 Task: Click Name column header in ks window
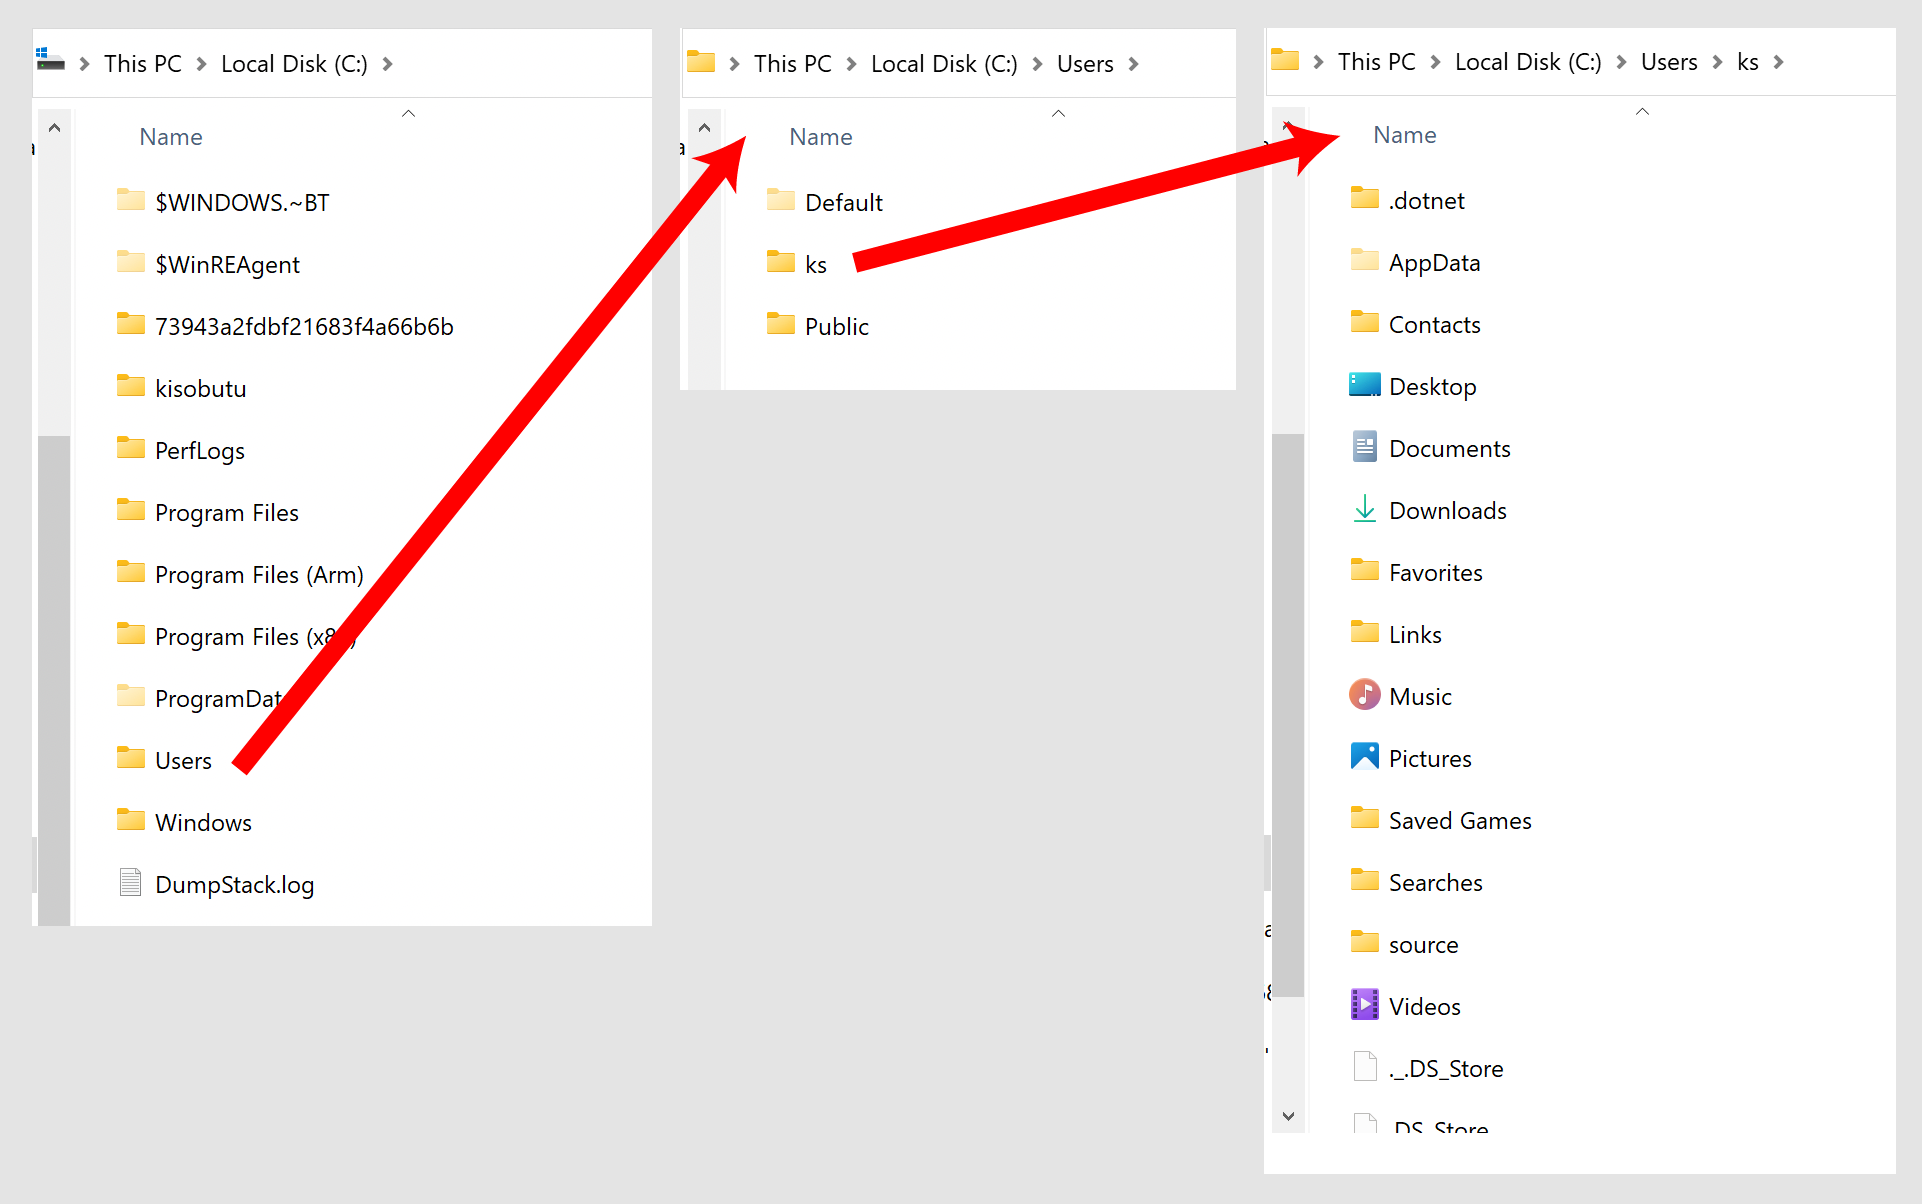point(1404,135)
